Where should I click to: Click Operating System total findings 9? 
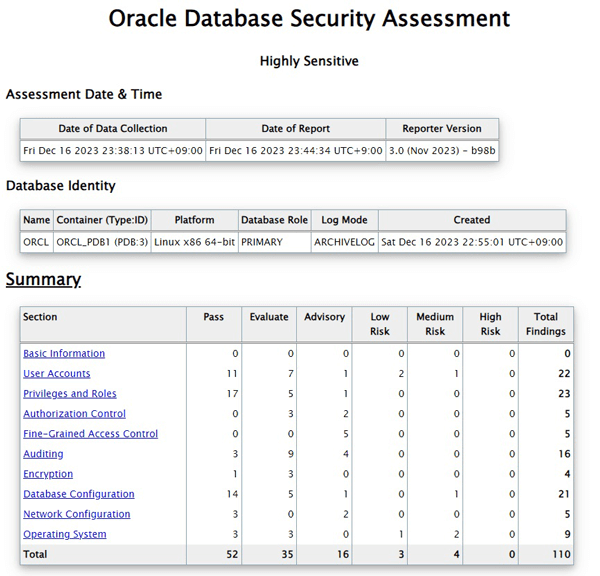(x=567, y=534)
